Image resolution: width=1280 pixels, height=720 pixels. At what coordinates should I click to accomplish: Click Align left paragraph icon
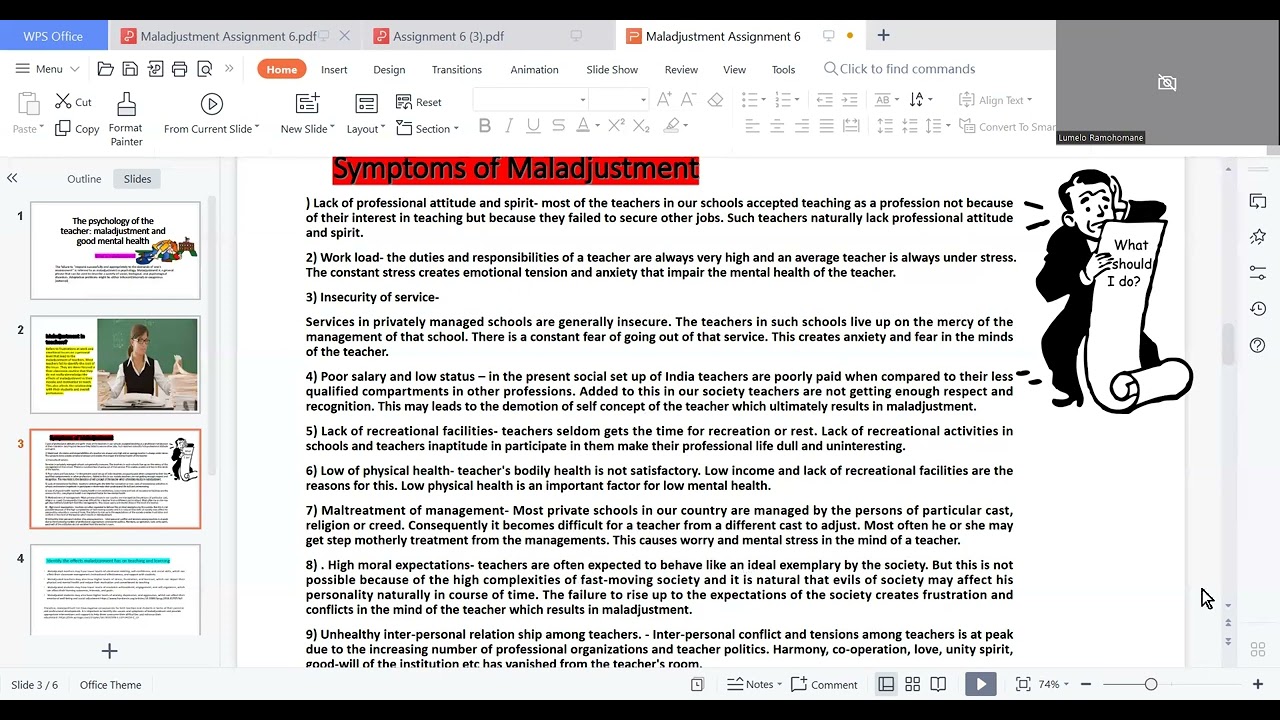point(753,126)
